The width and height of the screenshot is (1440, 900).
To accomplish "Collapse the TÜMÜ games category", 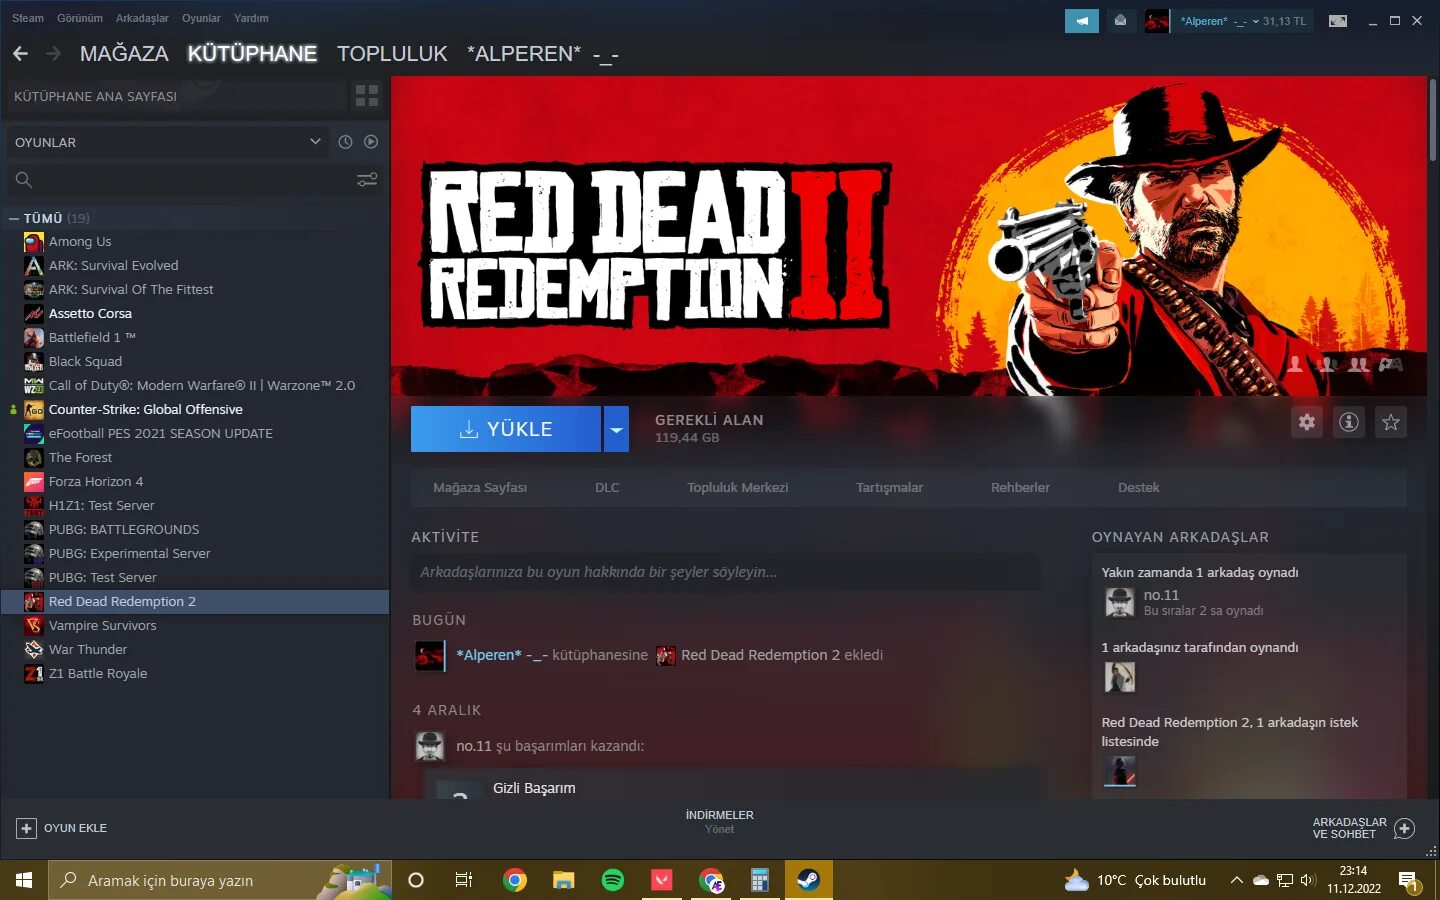I will tap(14, 218).
